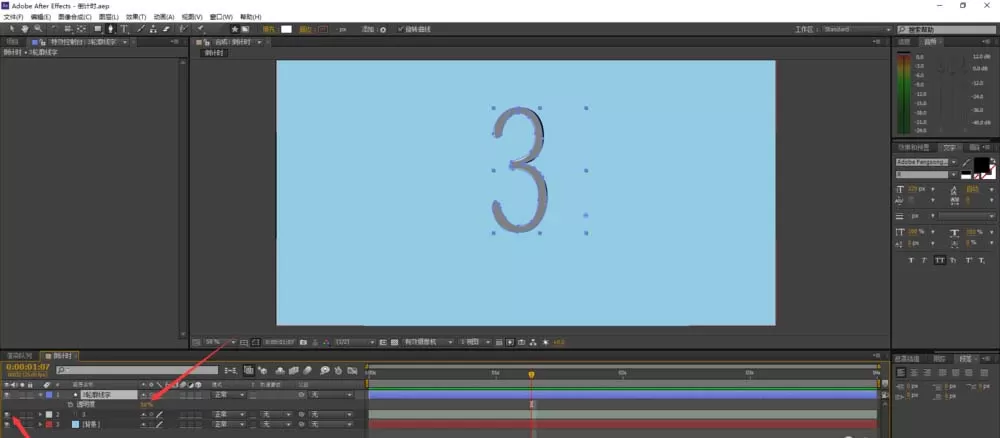Toggle Faux Bold T style button
This screenshot has width=1000, height=438.
(x=911, y=260)
